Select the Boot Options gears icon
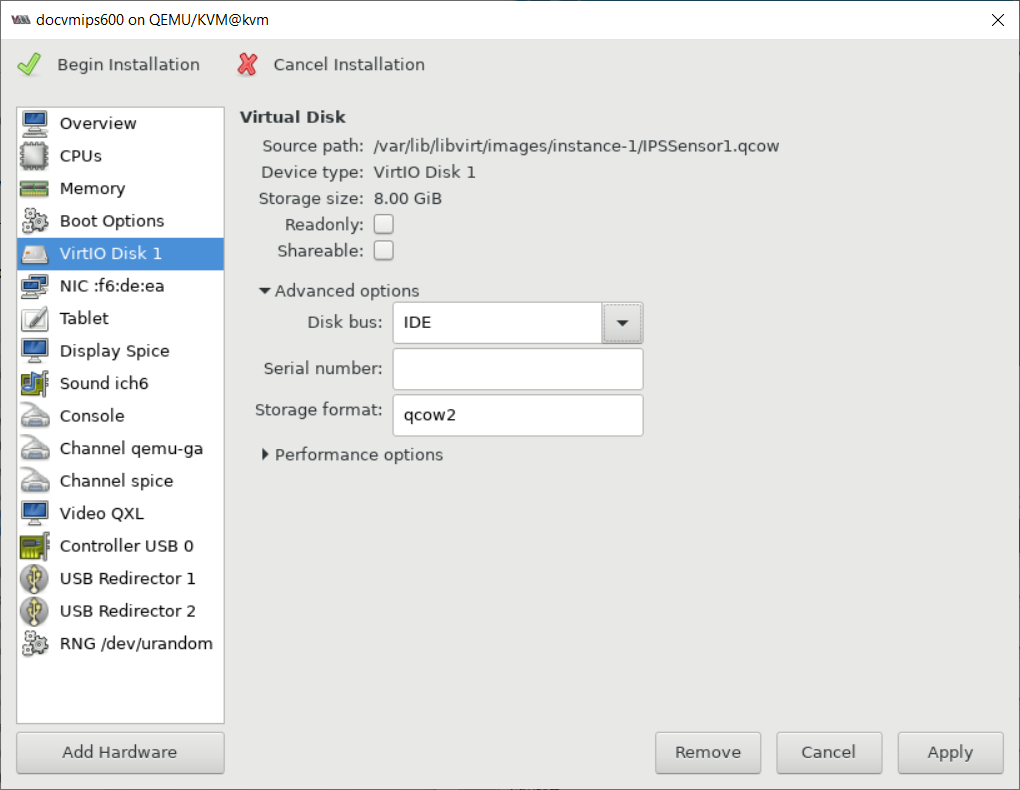The image size is (1020, 790). click(x=34, y=221)
